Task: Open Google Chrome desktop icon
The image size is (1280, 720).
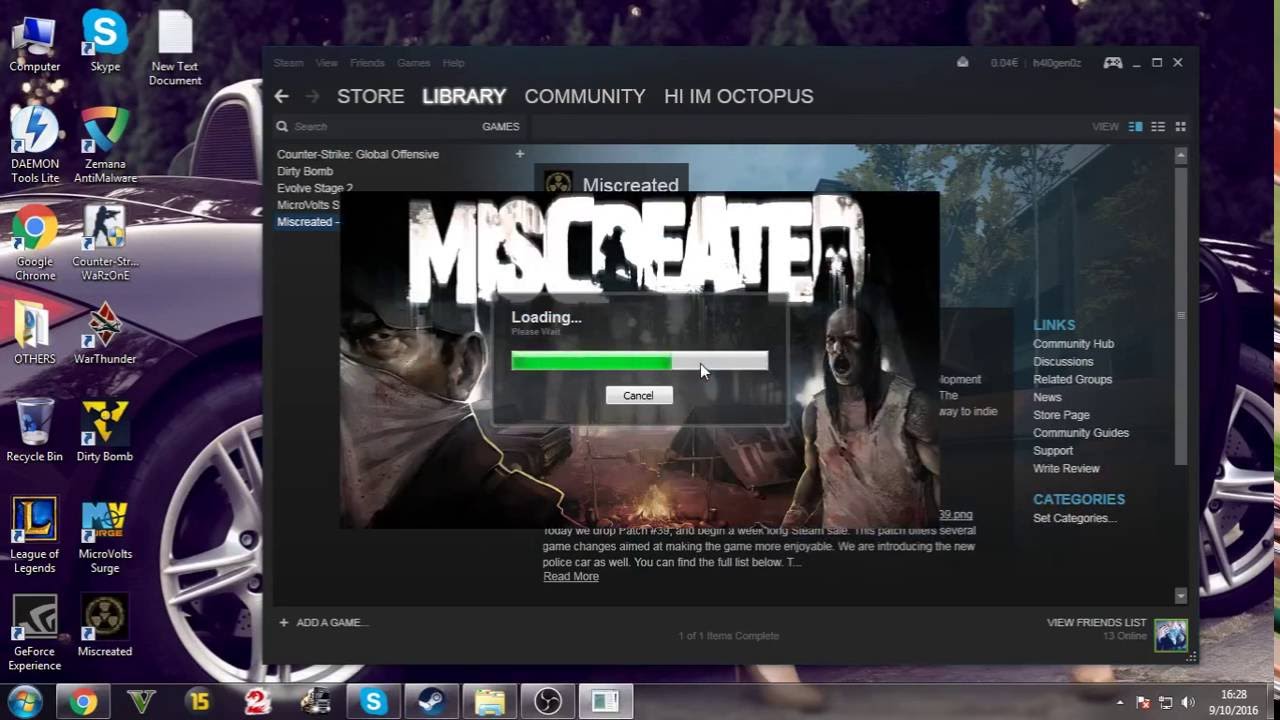Action: pyautogui.click(x=35, y=243)
